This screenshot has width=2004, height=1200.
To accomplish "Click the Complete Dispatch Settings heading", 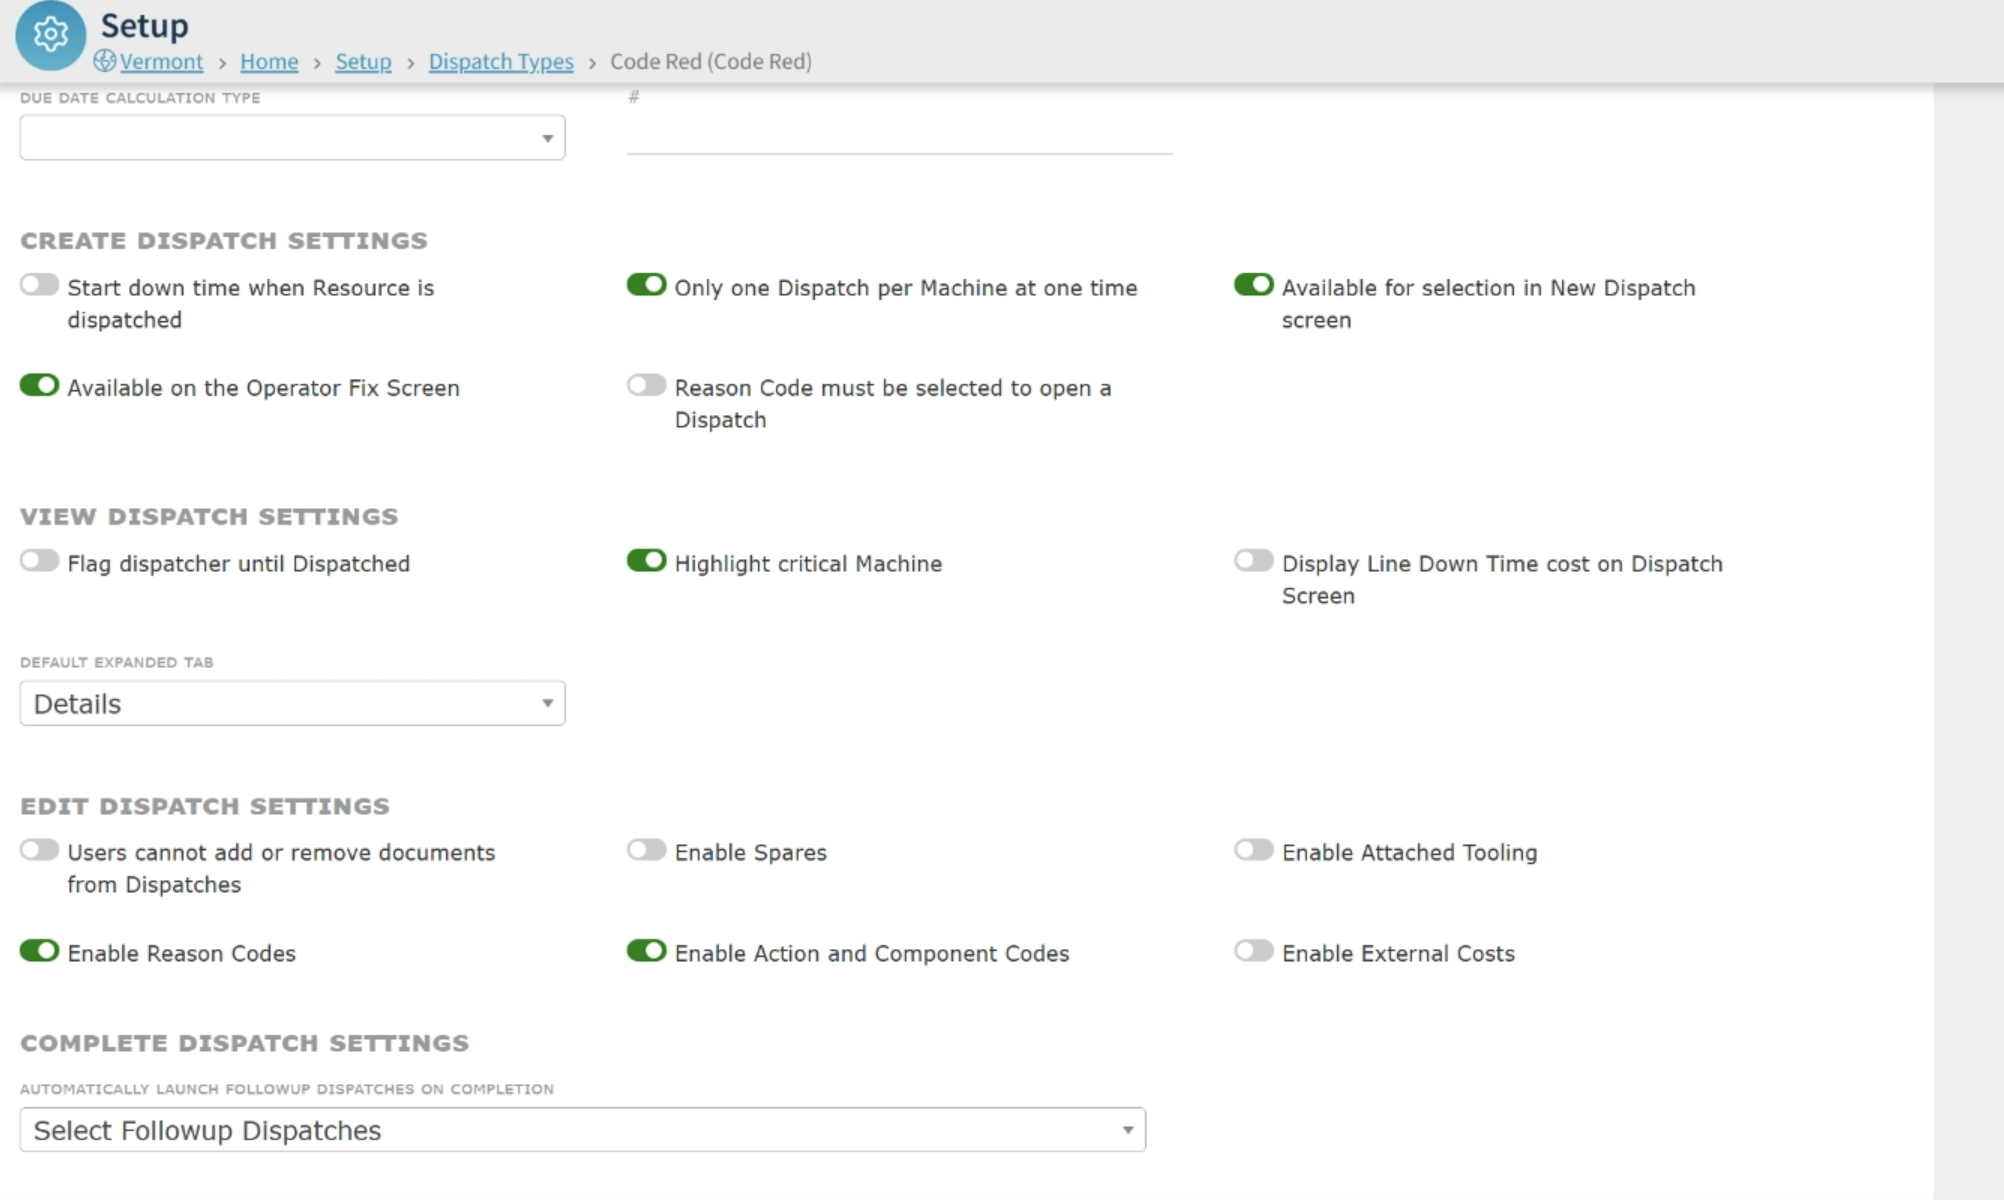I will [x=245, y=1043].
